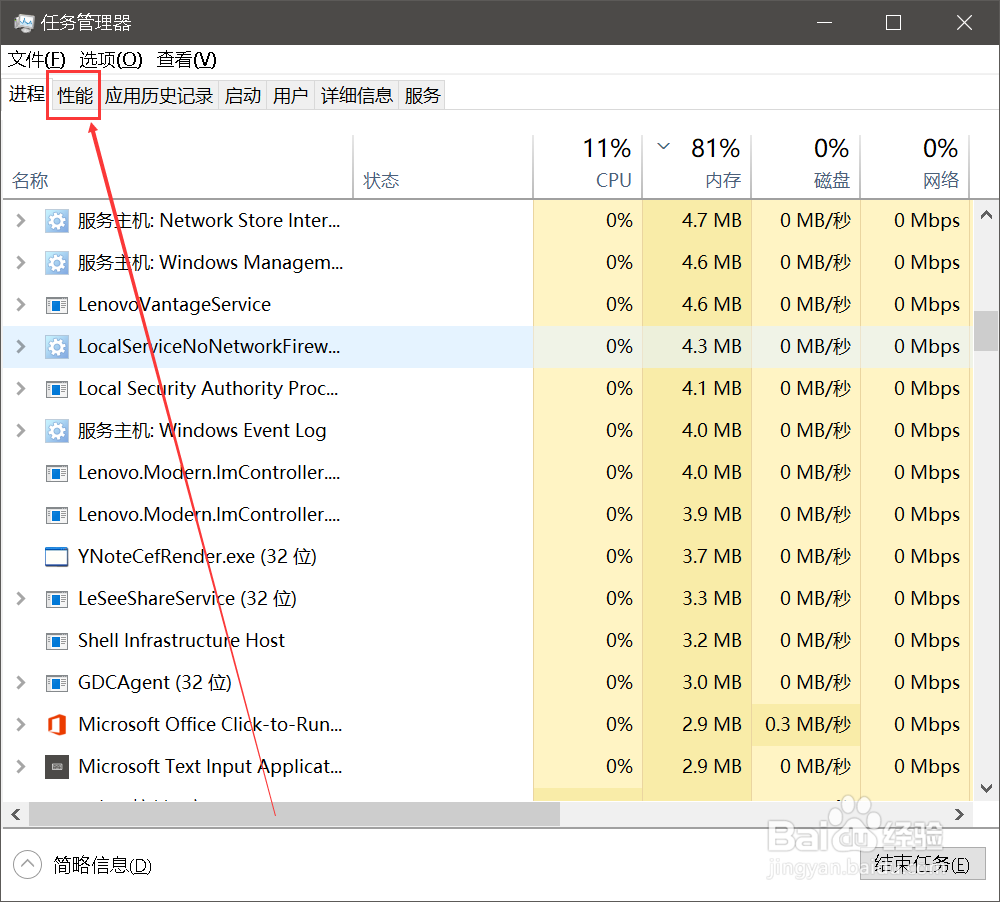The image size is (1000, 902).
Task: Click the 结束任务(E) button
Action: [922, 864]
